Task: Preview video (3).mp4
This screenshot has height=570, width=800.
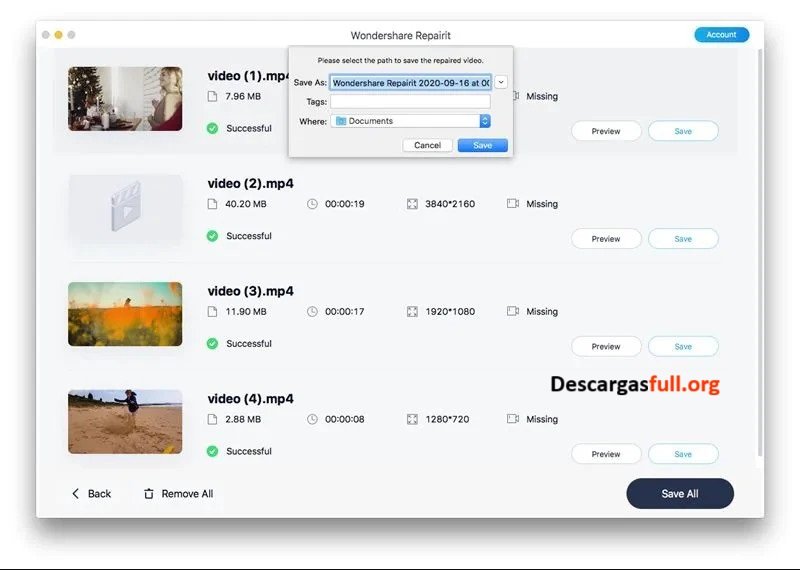Action: click(606, 346)
